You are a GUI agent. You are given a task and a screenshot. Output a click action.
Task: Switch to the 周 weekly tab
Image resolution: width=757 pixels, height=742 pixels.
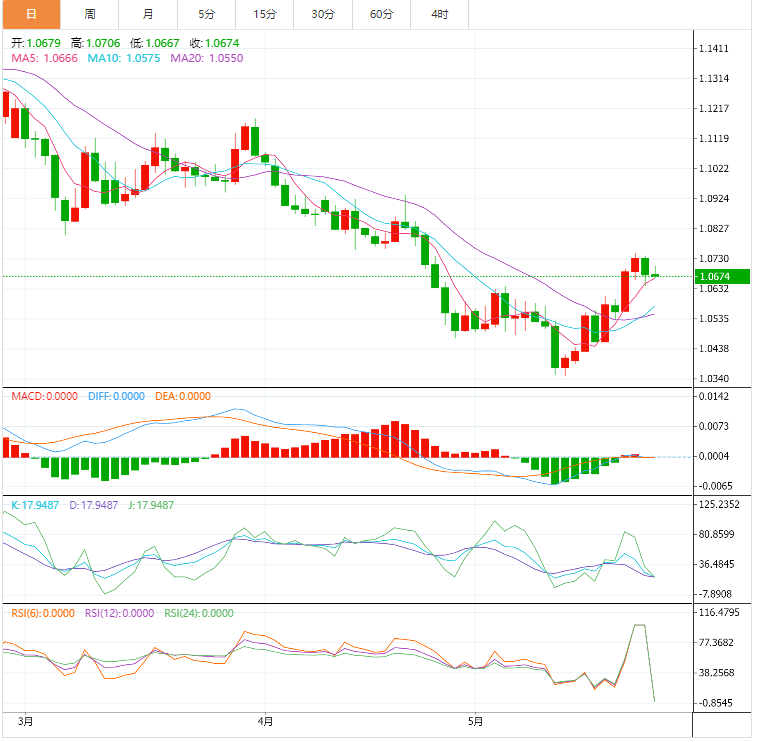click(x=90, y=14)
